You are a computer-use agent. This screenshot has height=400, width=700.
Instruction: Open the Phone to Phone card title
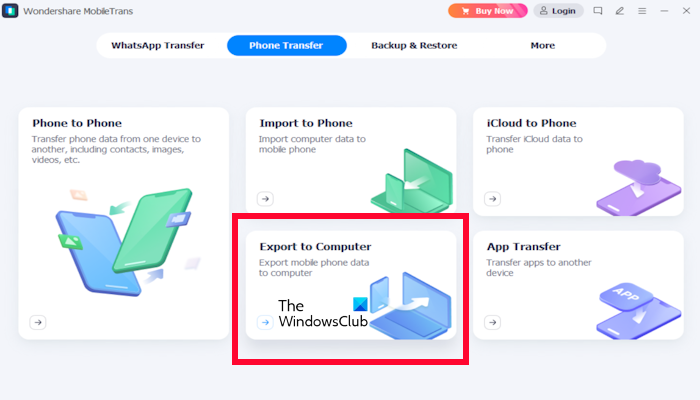tap(77, 123)
